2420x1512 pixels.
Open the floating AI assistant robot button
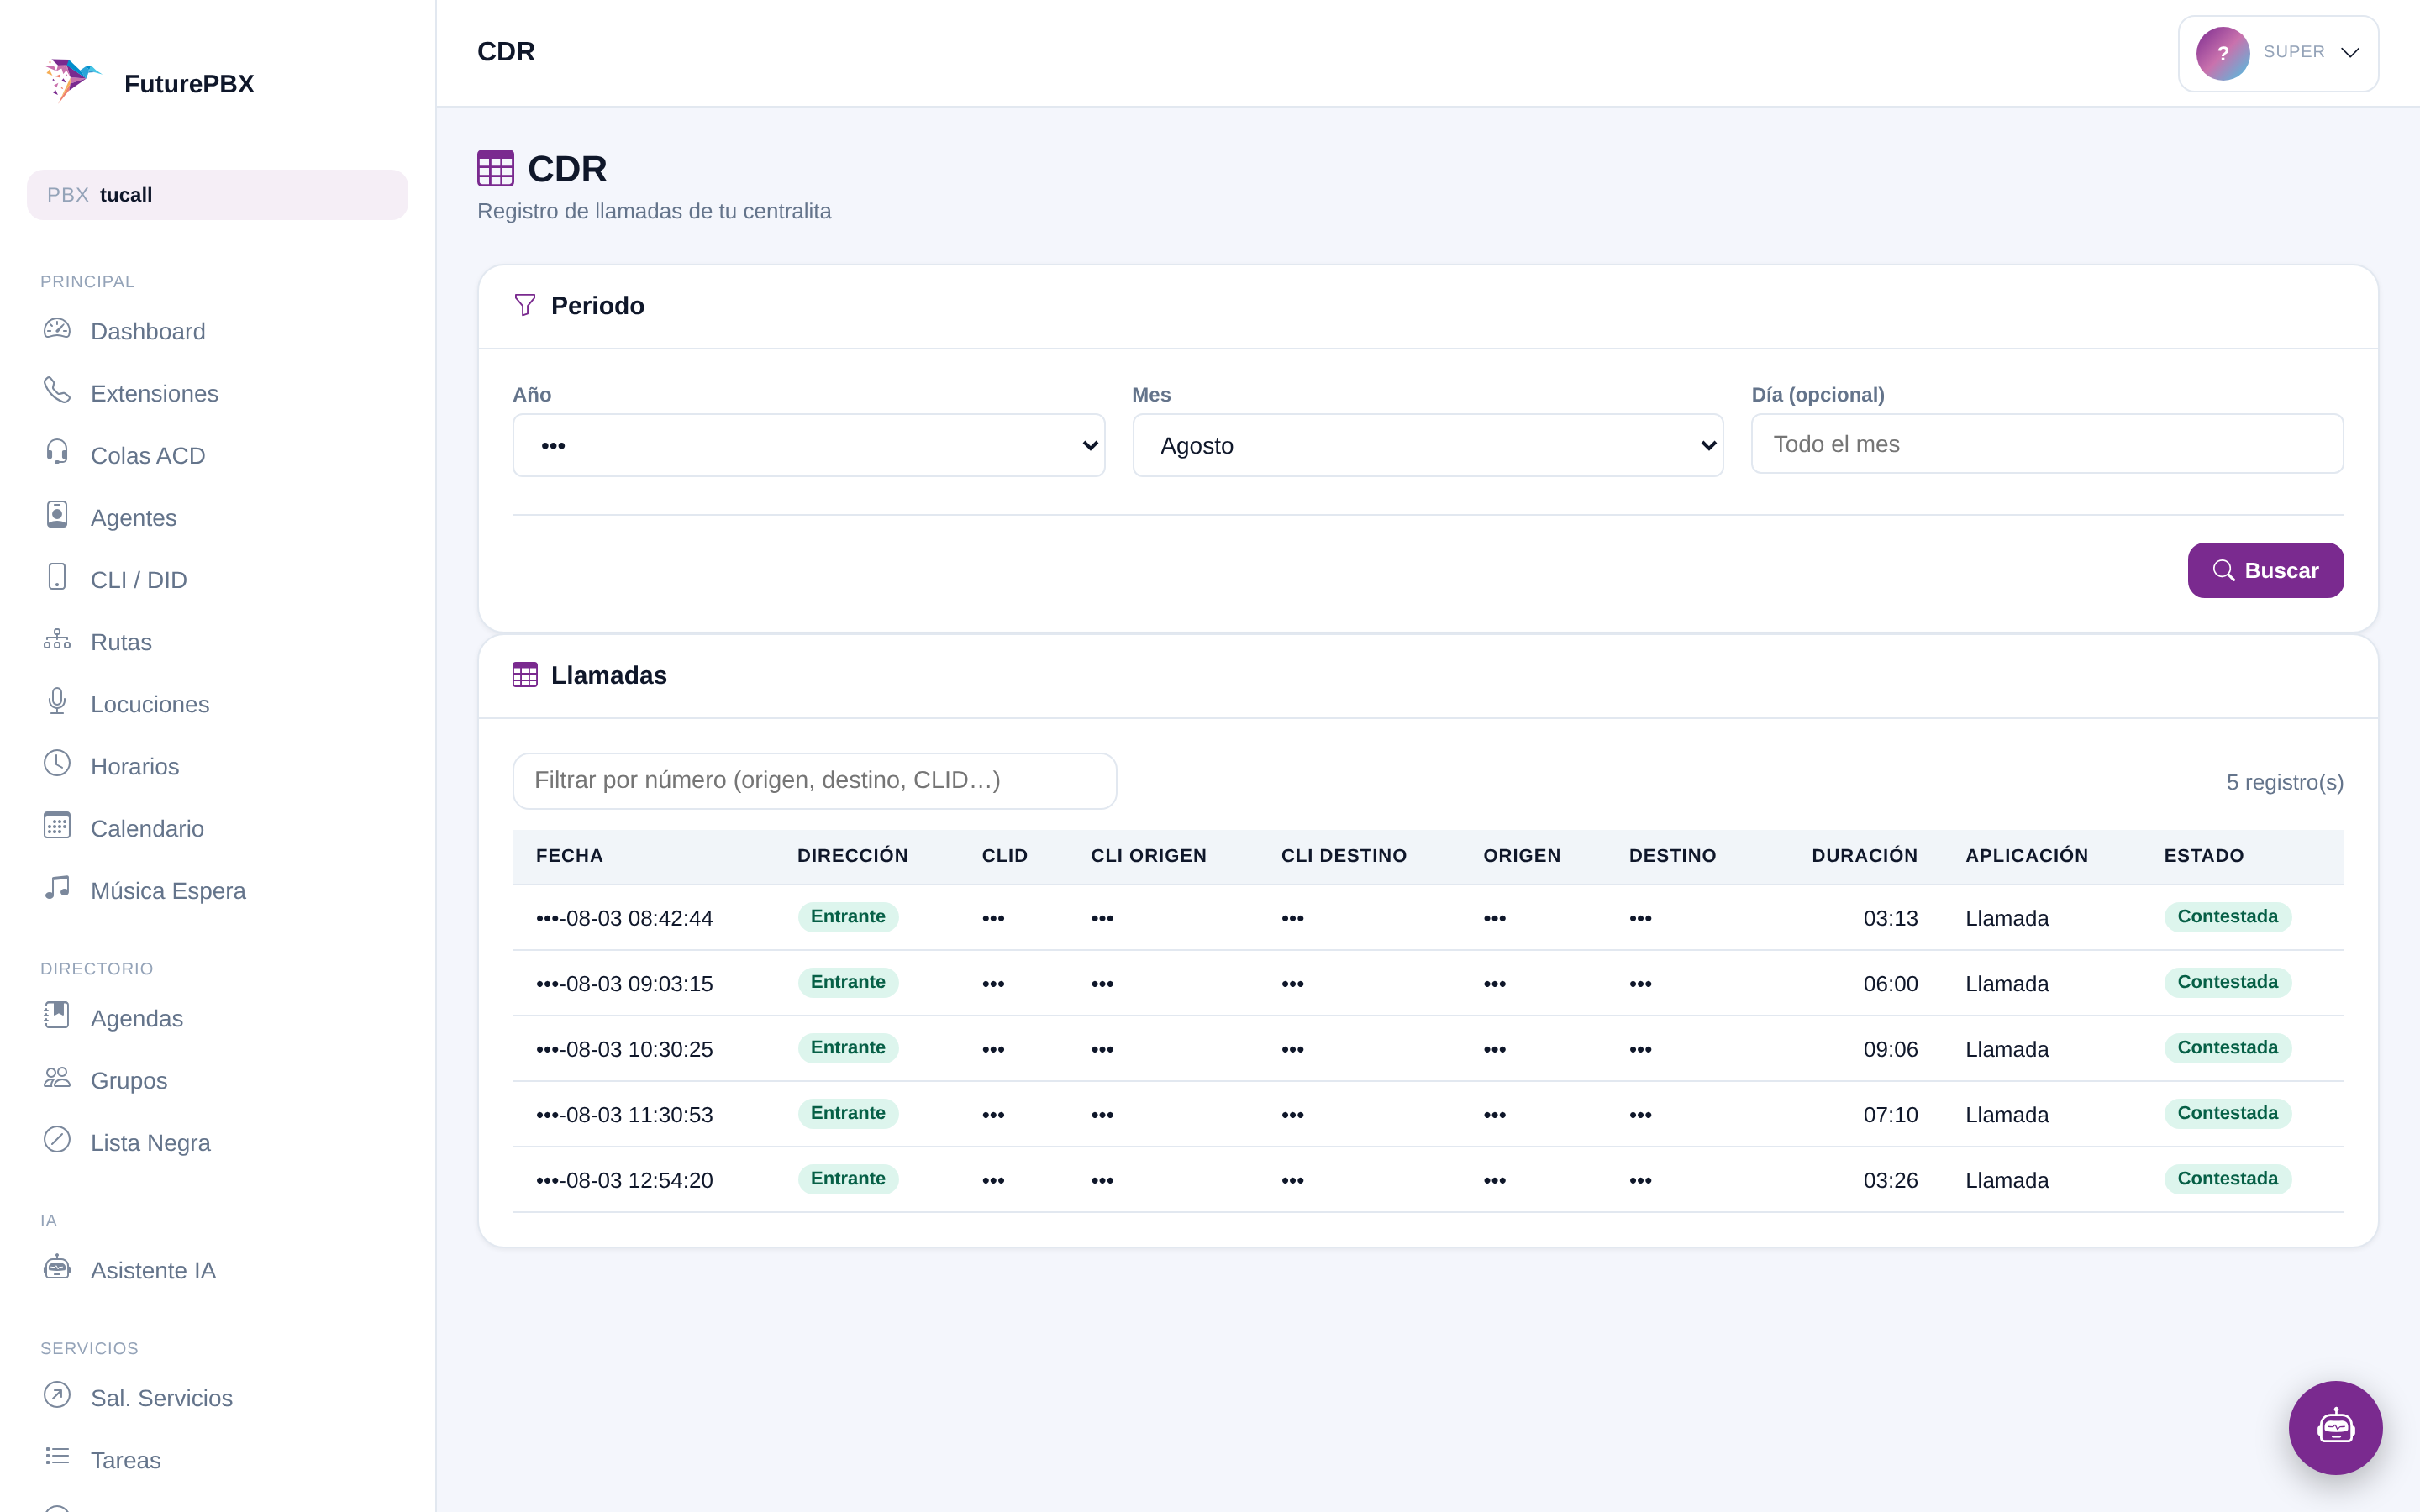point(2334,1427)
